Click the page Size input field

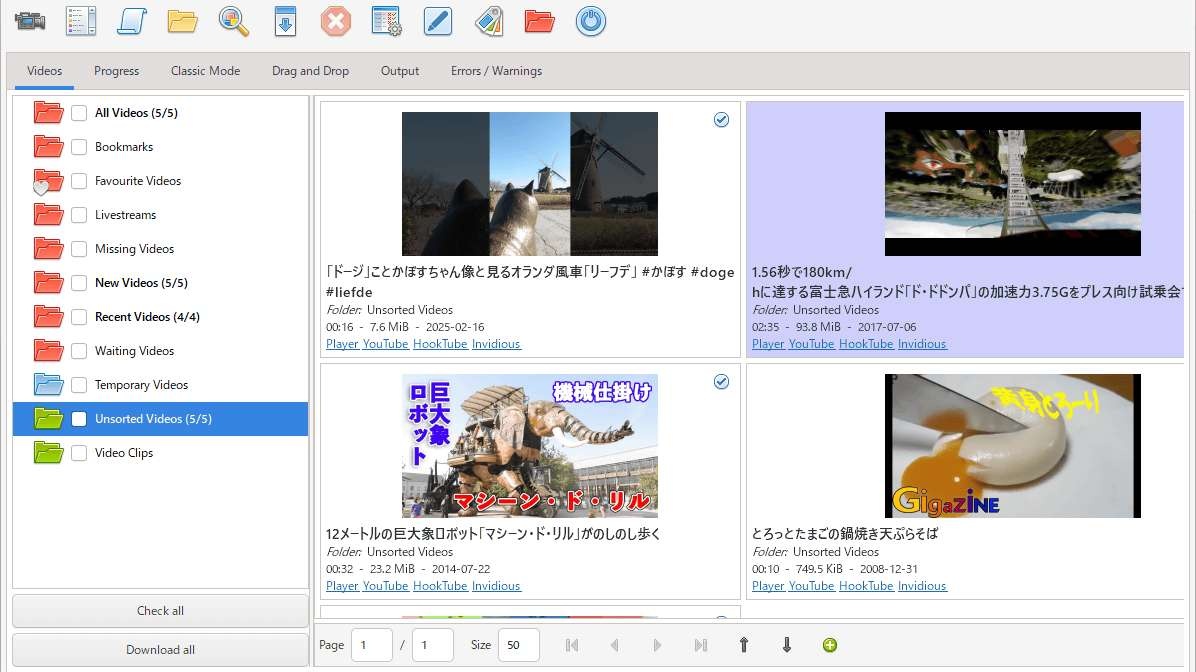tap(518, 645)
